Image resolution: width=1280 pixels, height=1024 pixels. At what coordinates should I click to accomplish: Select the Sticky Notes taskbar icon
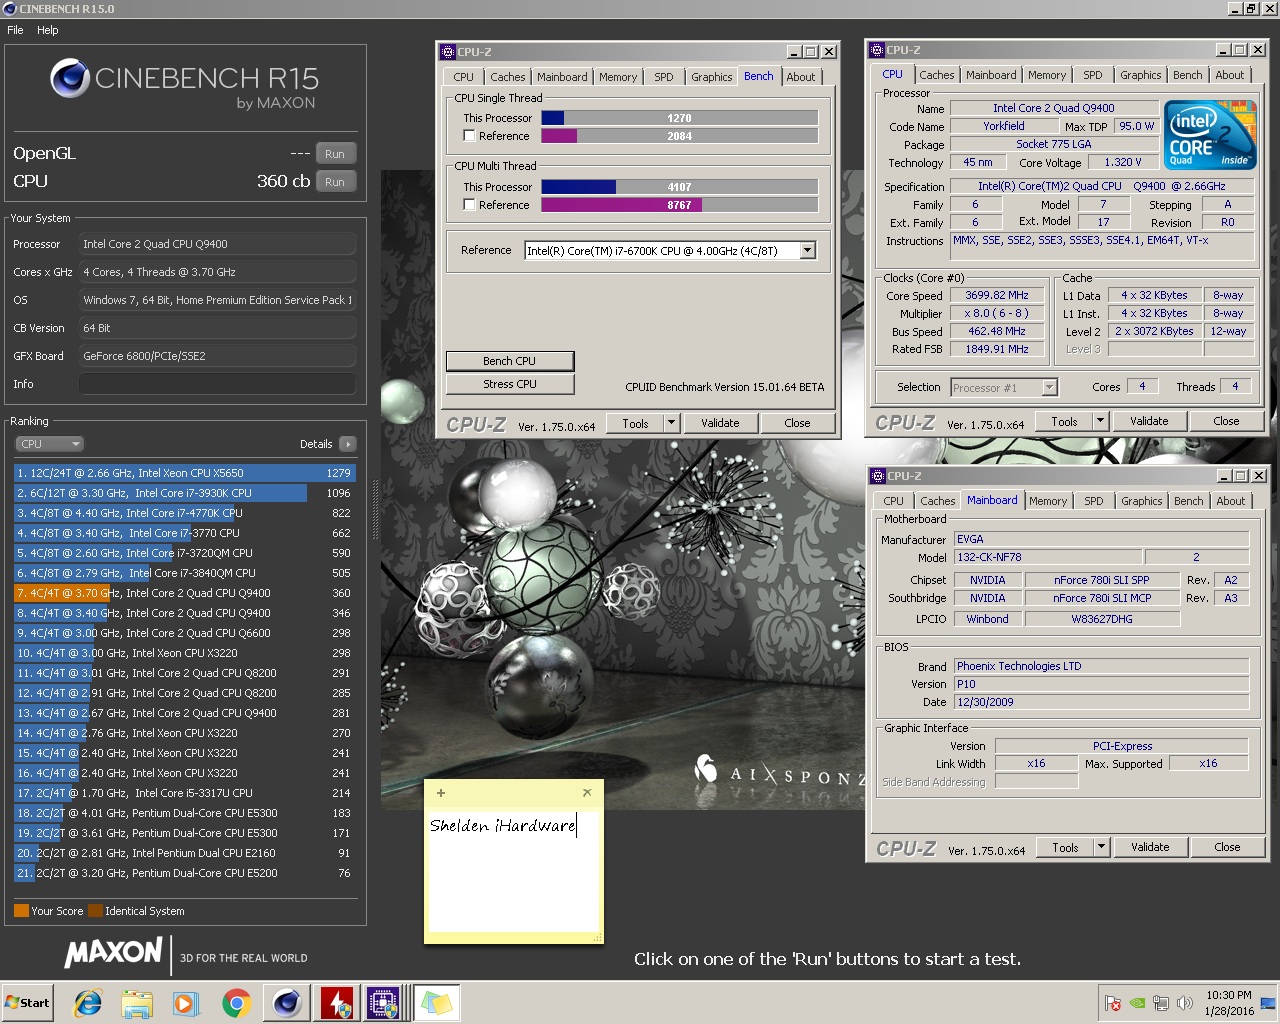pyautogui.click(x=436, y=1003)
